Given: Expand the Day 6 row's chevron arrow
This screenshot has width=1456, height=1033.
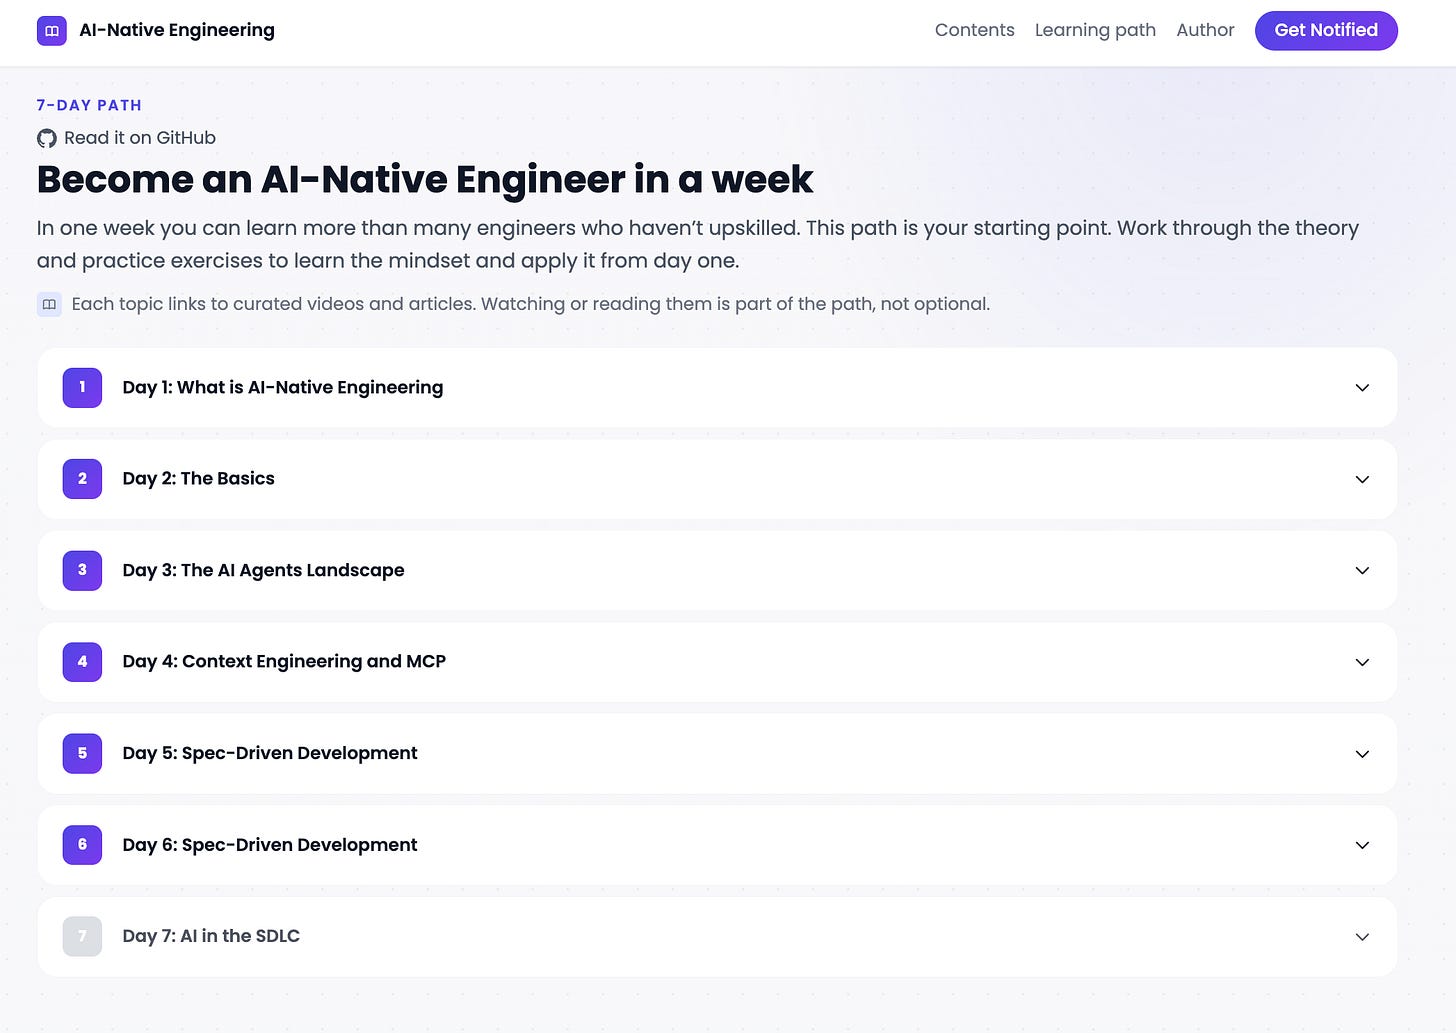Looking at the screenshot, I should pos(1362,845).
